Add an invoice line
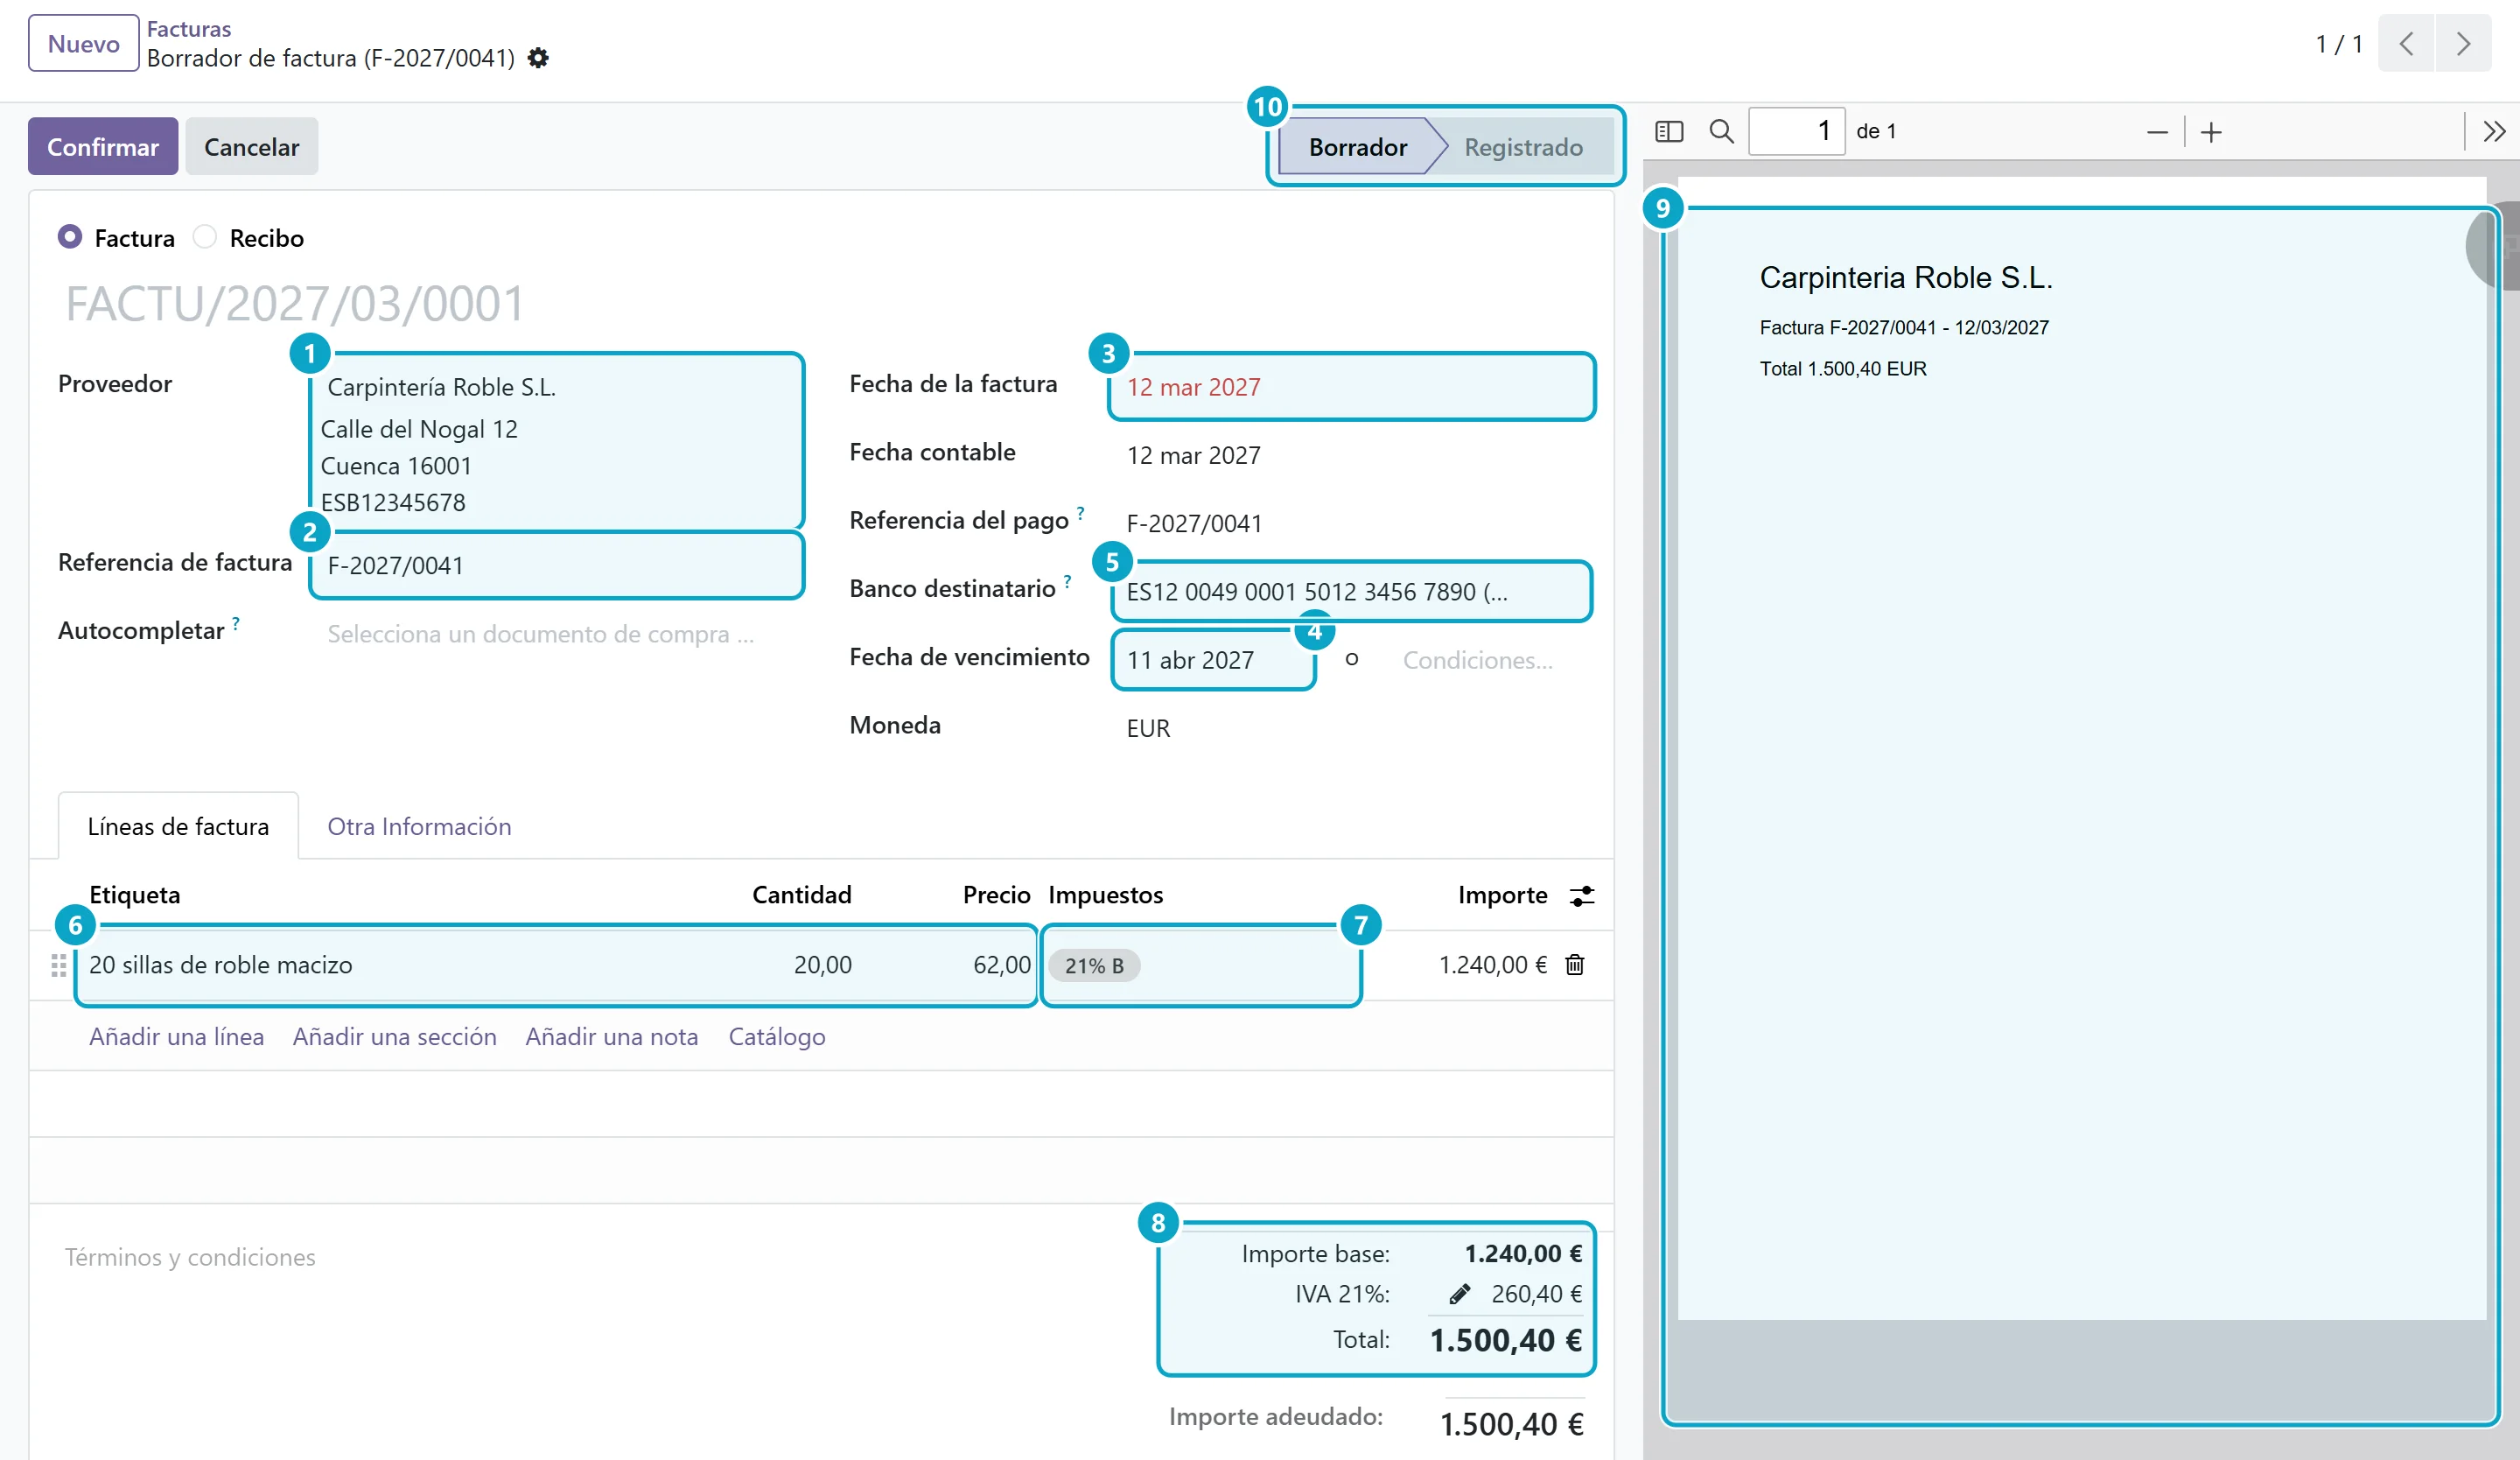Screen dimensions: 2520x1460 (176, 1036)
